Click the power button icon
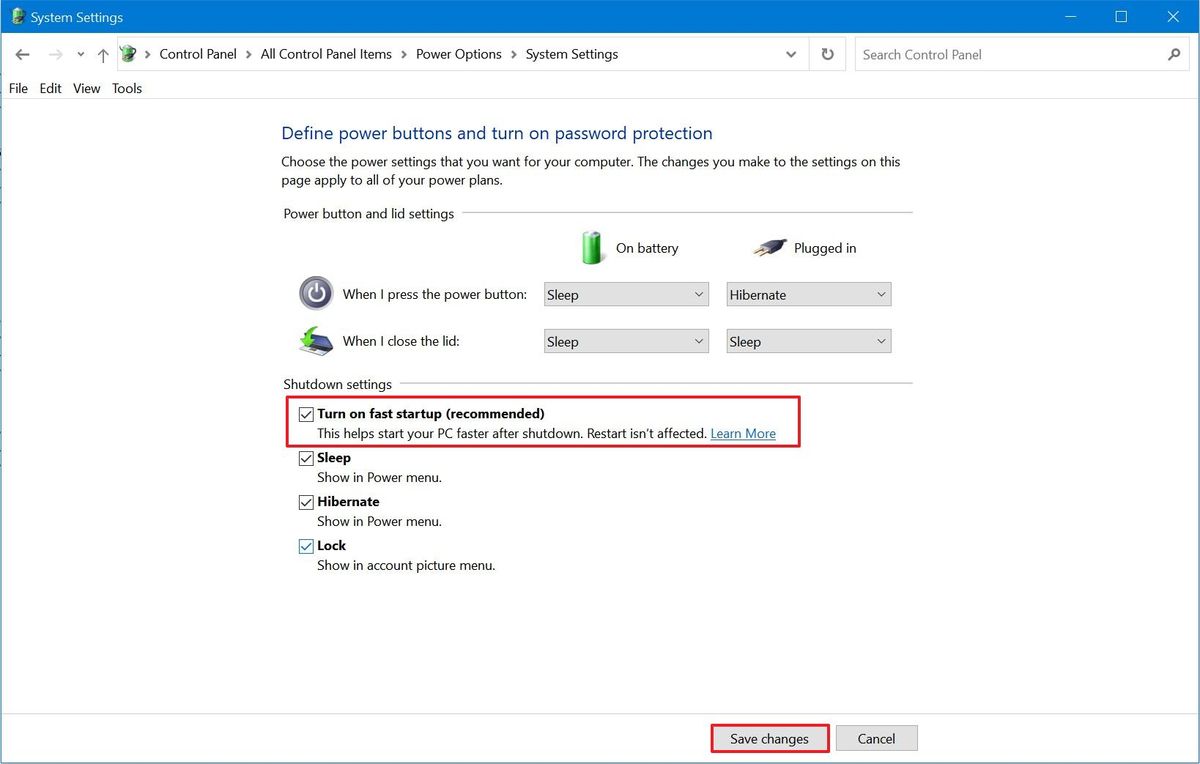The image size is (1200, 764). [315, 294]
